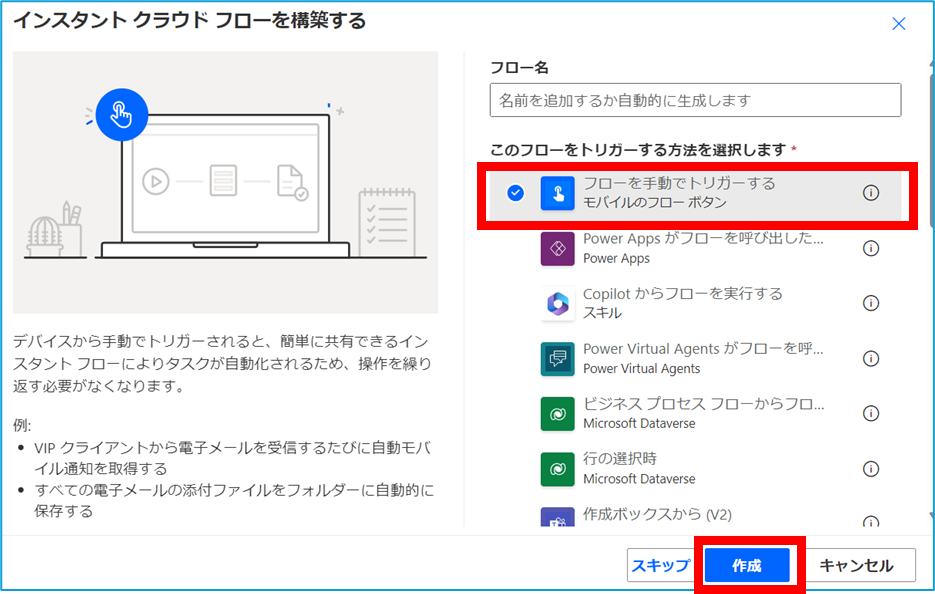Image resolution: width=935 pixels, height=594 pixels.
Task: Click the Power Virtual Agents trigger icon
Action: tap(558, 358)
